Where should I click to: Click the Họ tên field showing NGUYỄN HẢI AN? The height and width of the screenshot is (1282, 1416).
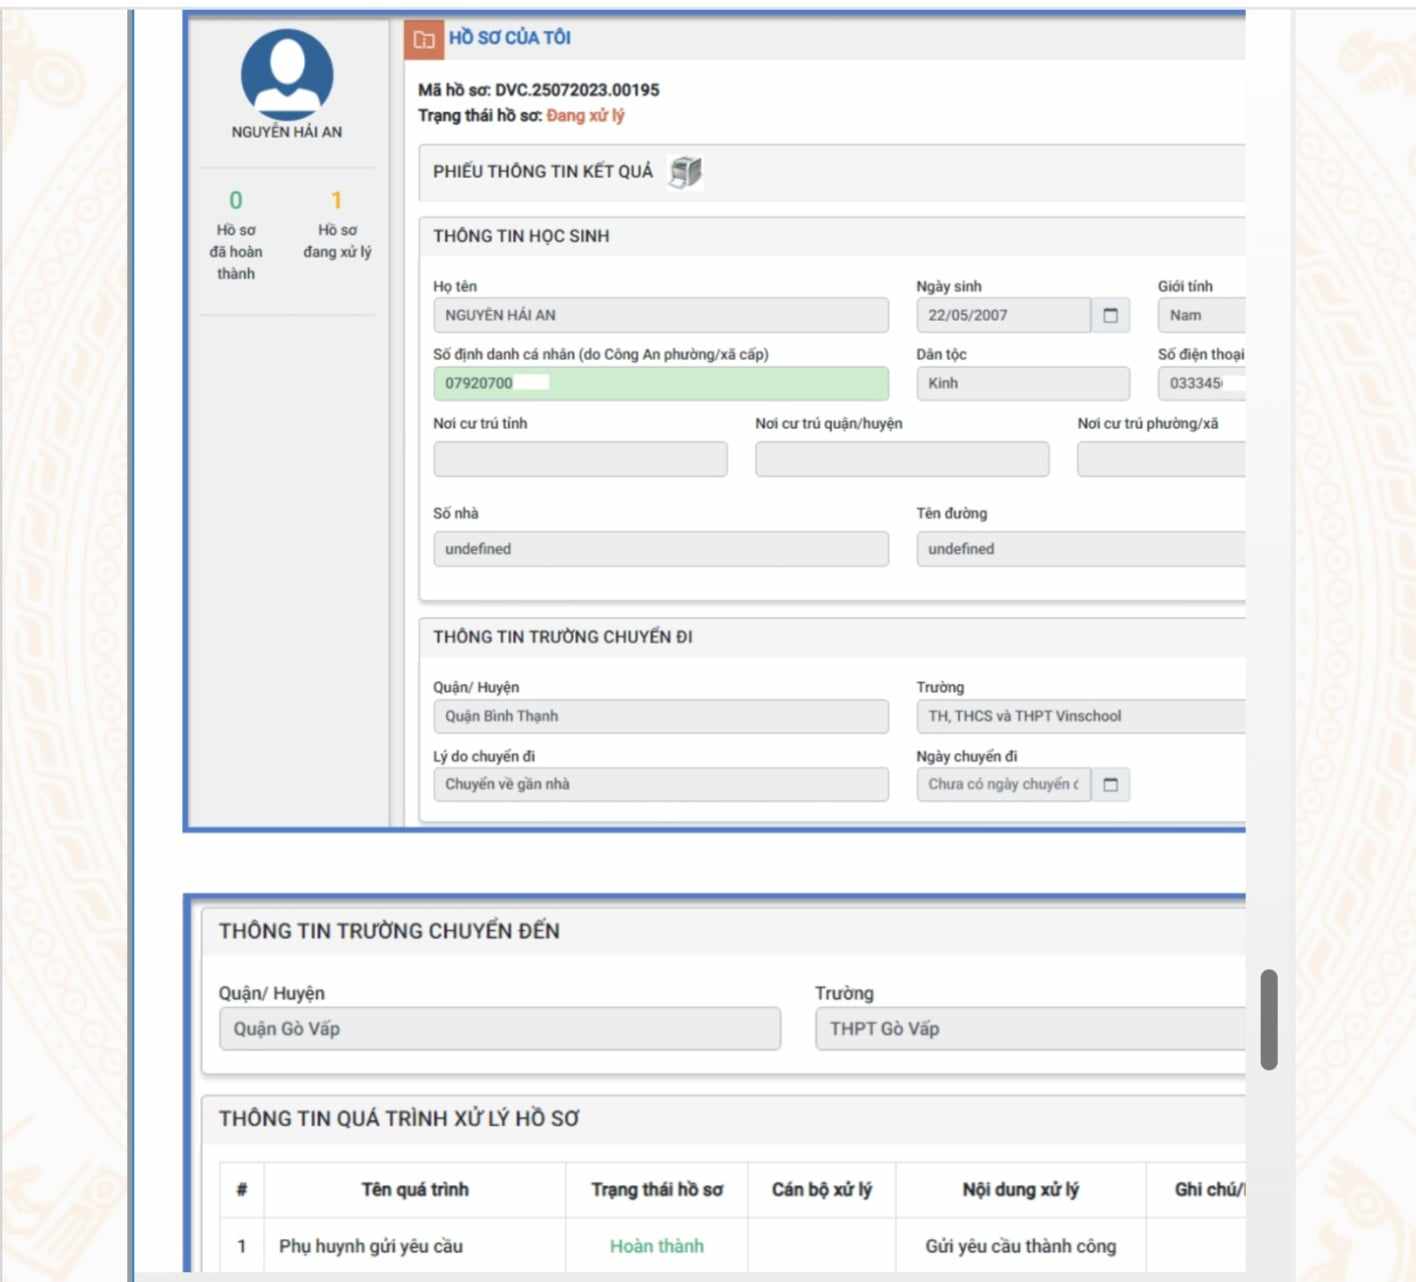pyautogui.click(x=661, y=315)
